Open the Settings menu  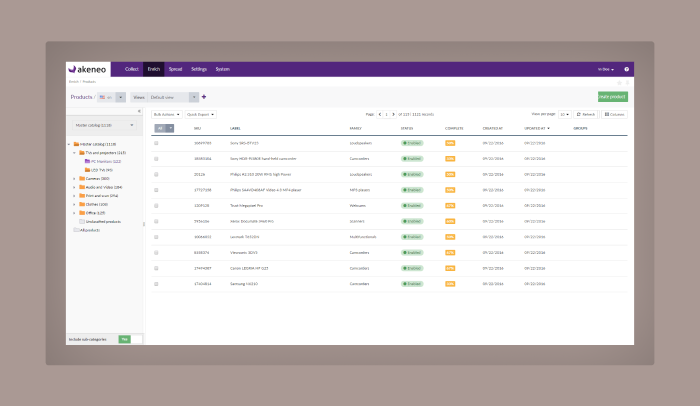tap(199, 69)
